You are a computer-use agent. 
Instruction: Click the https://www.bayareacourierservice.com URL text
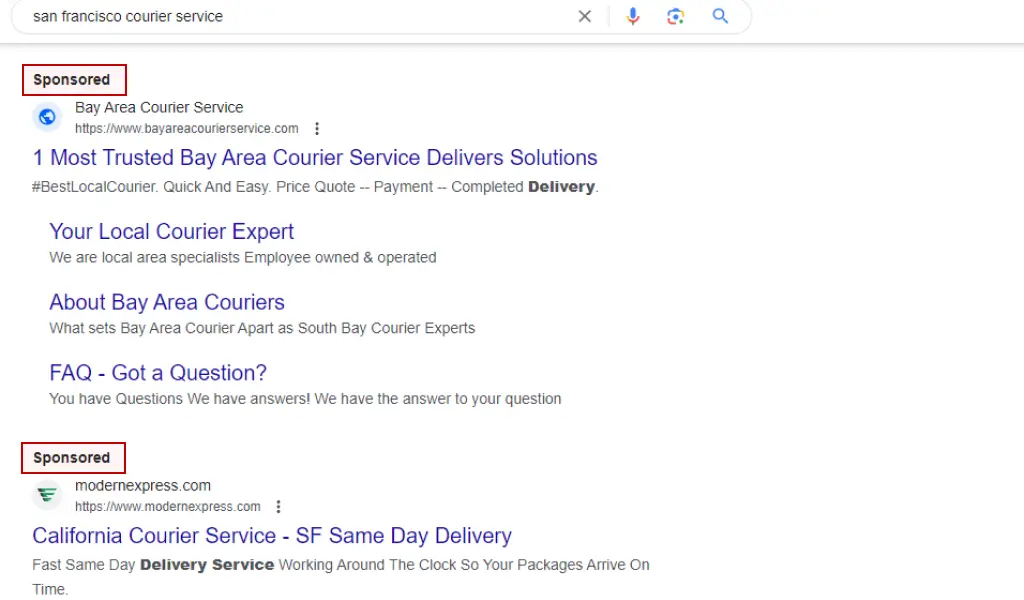click(187, 129)
